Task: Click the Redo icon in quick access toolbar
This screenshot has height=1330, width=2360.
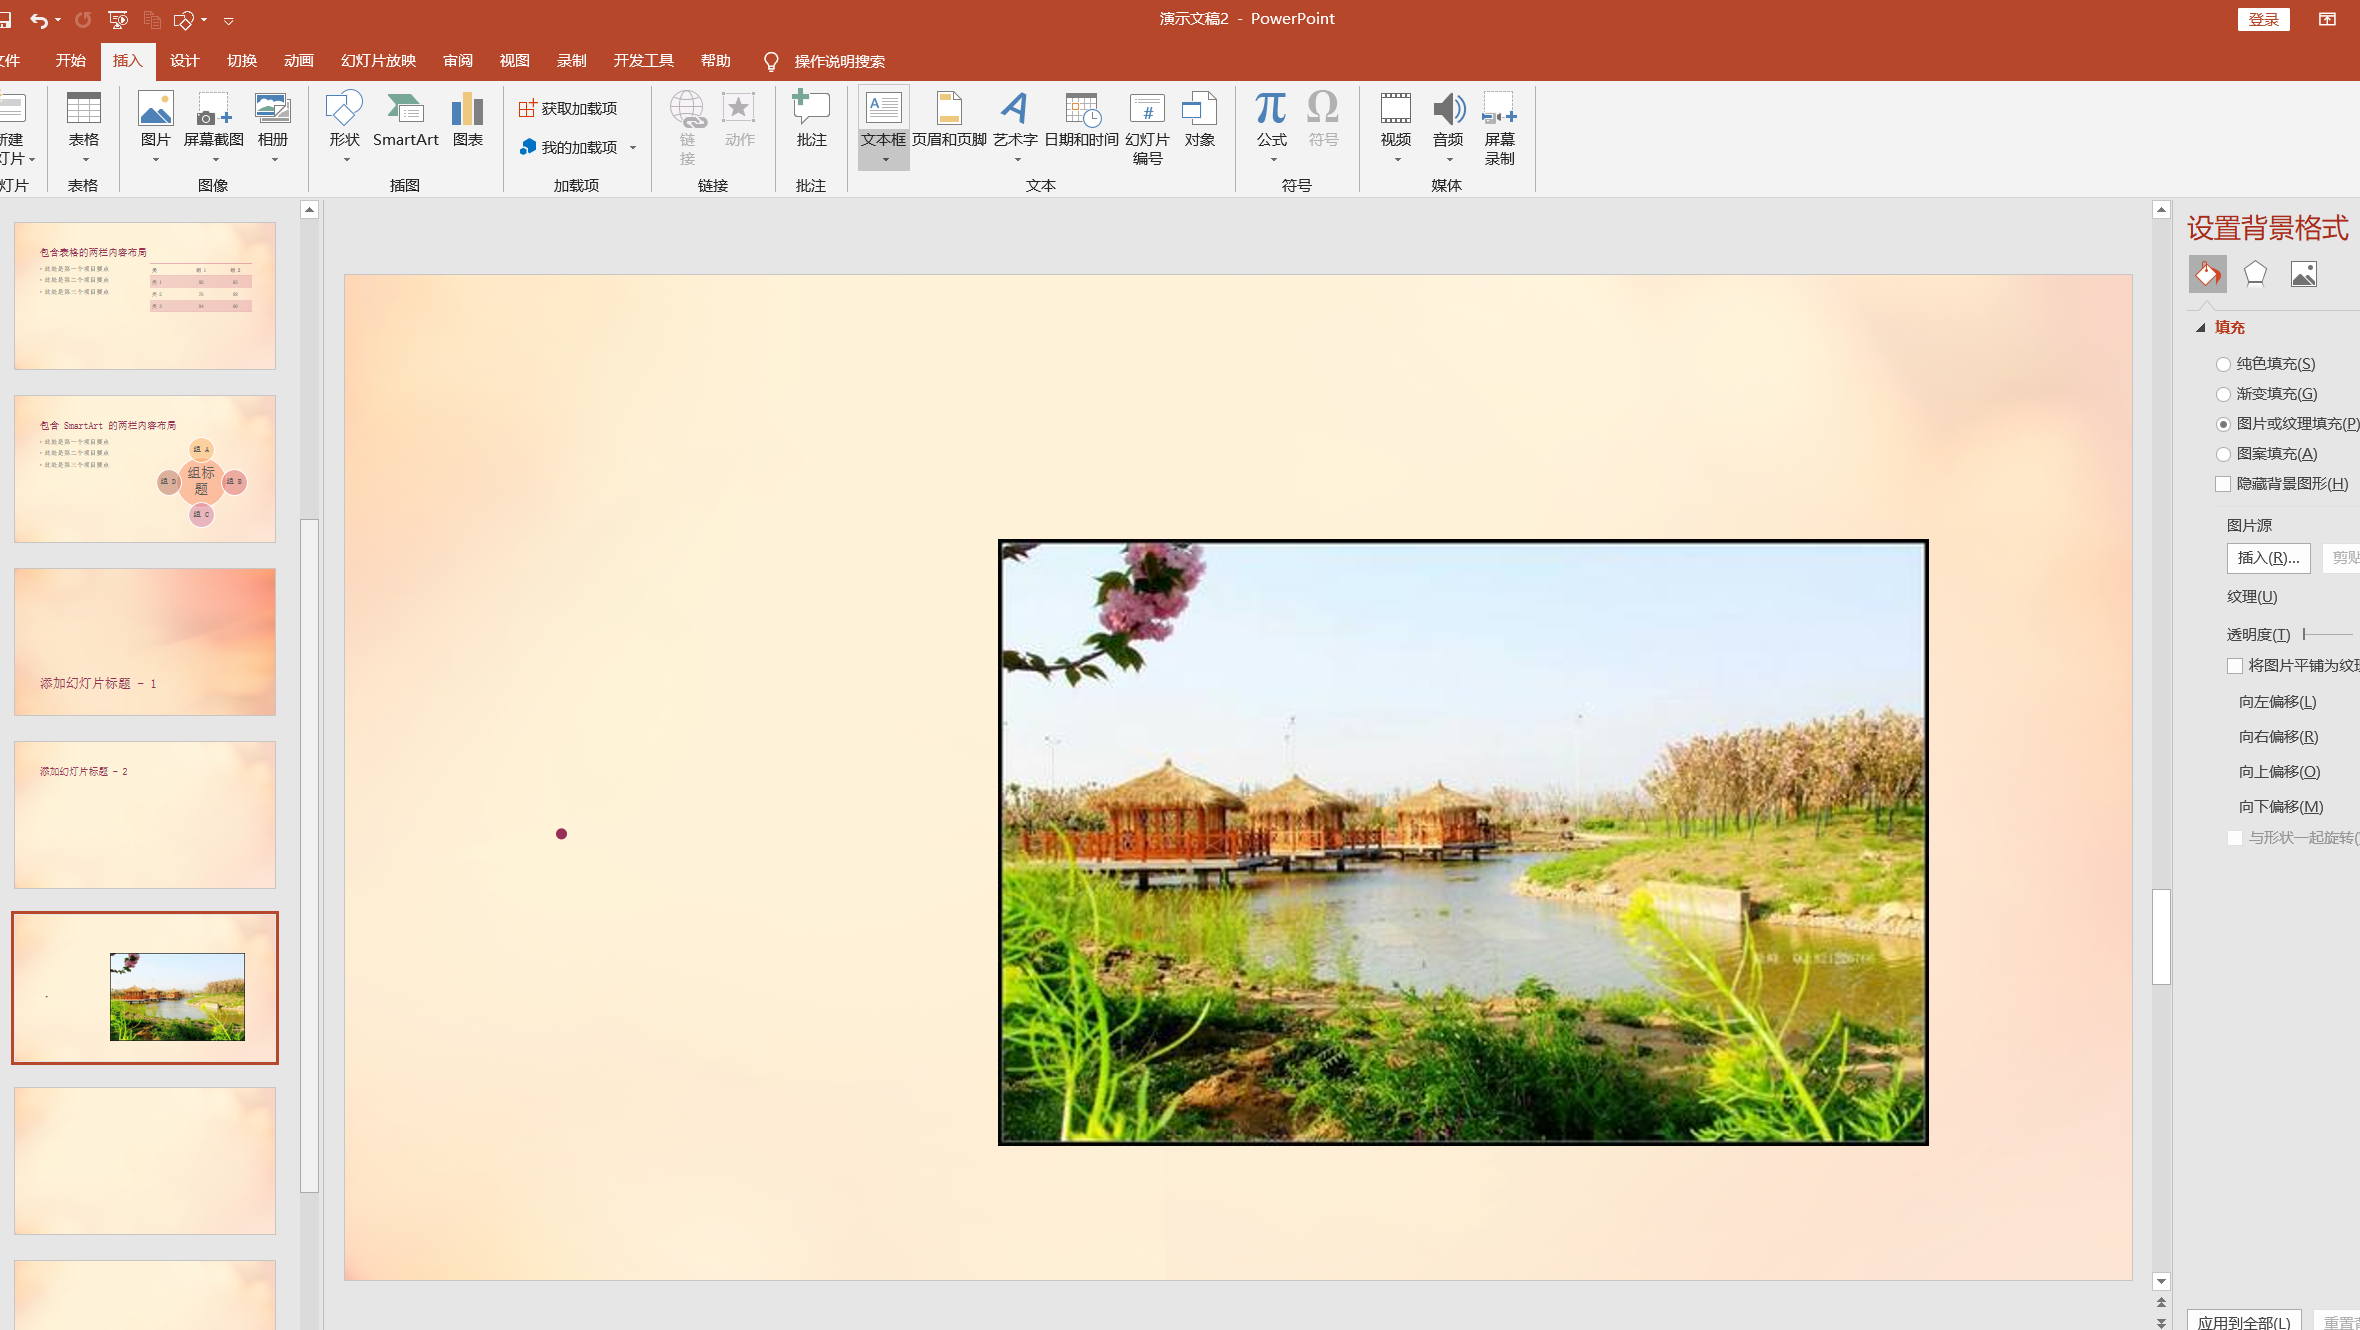Action: (83, 20)
